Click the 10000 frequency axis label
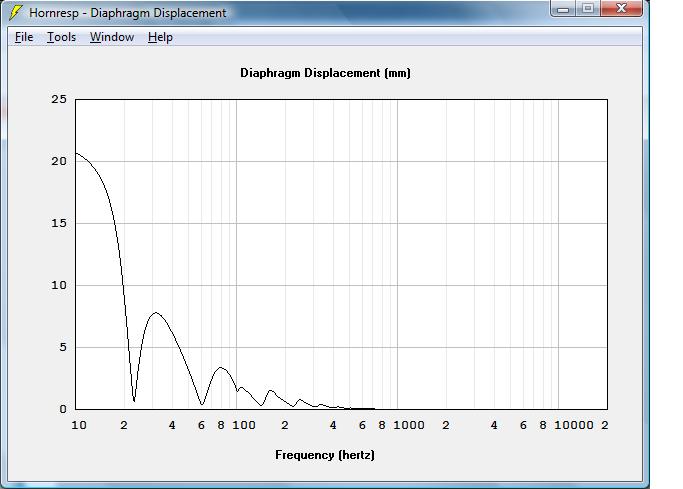 (x=573, y=425)
